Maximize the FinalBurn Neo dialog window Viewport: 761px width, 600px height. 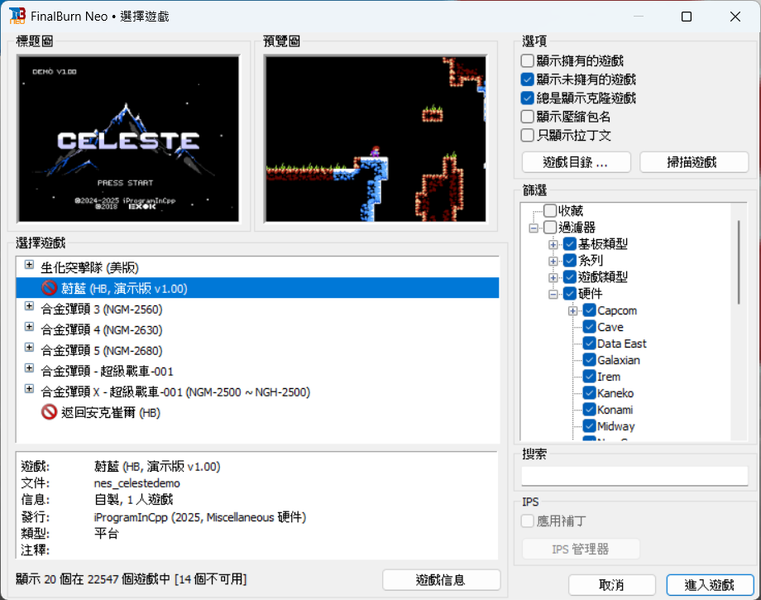click(x=686, y=17)
